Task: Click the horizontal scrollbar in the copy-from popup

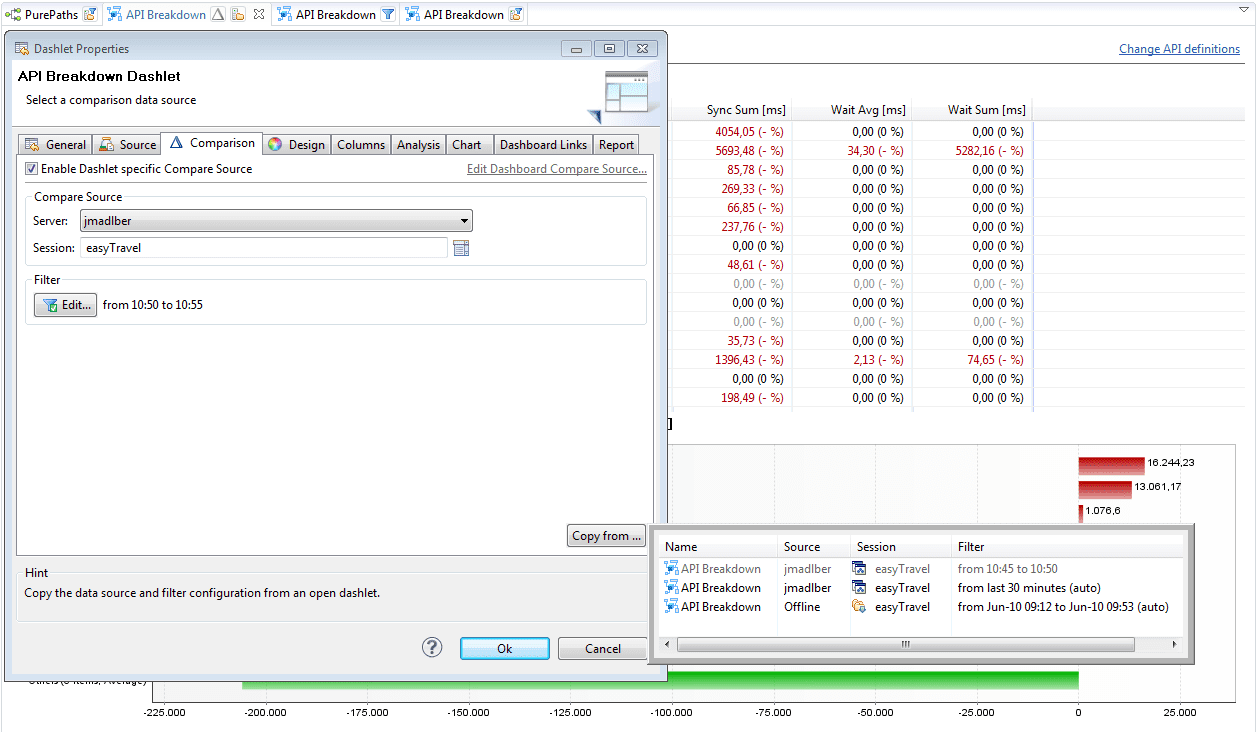Action: tap(904, 644)
